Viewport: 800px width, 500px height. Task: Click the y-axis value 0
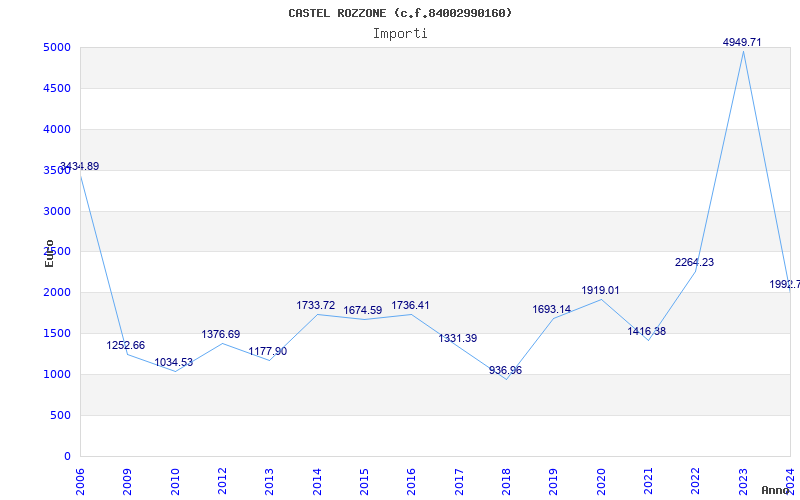tap(67, 457)
